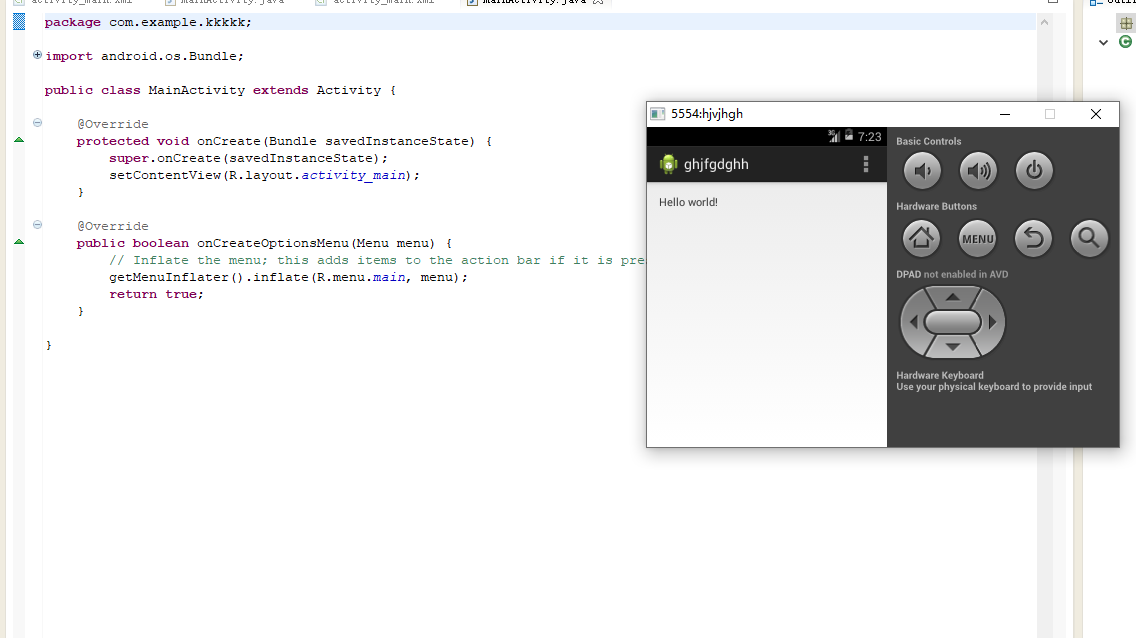Click the Android app icon beside ghjfgdghh
The image size is (1136, 638).
(x=668, y=164)
